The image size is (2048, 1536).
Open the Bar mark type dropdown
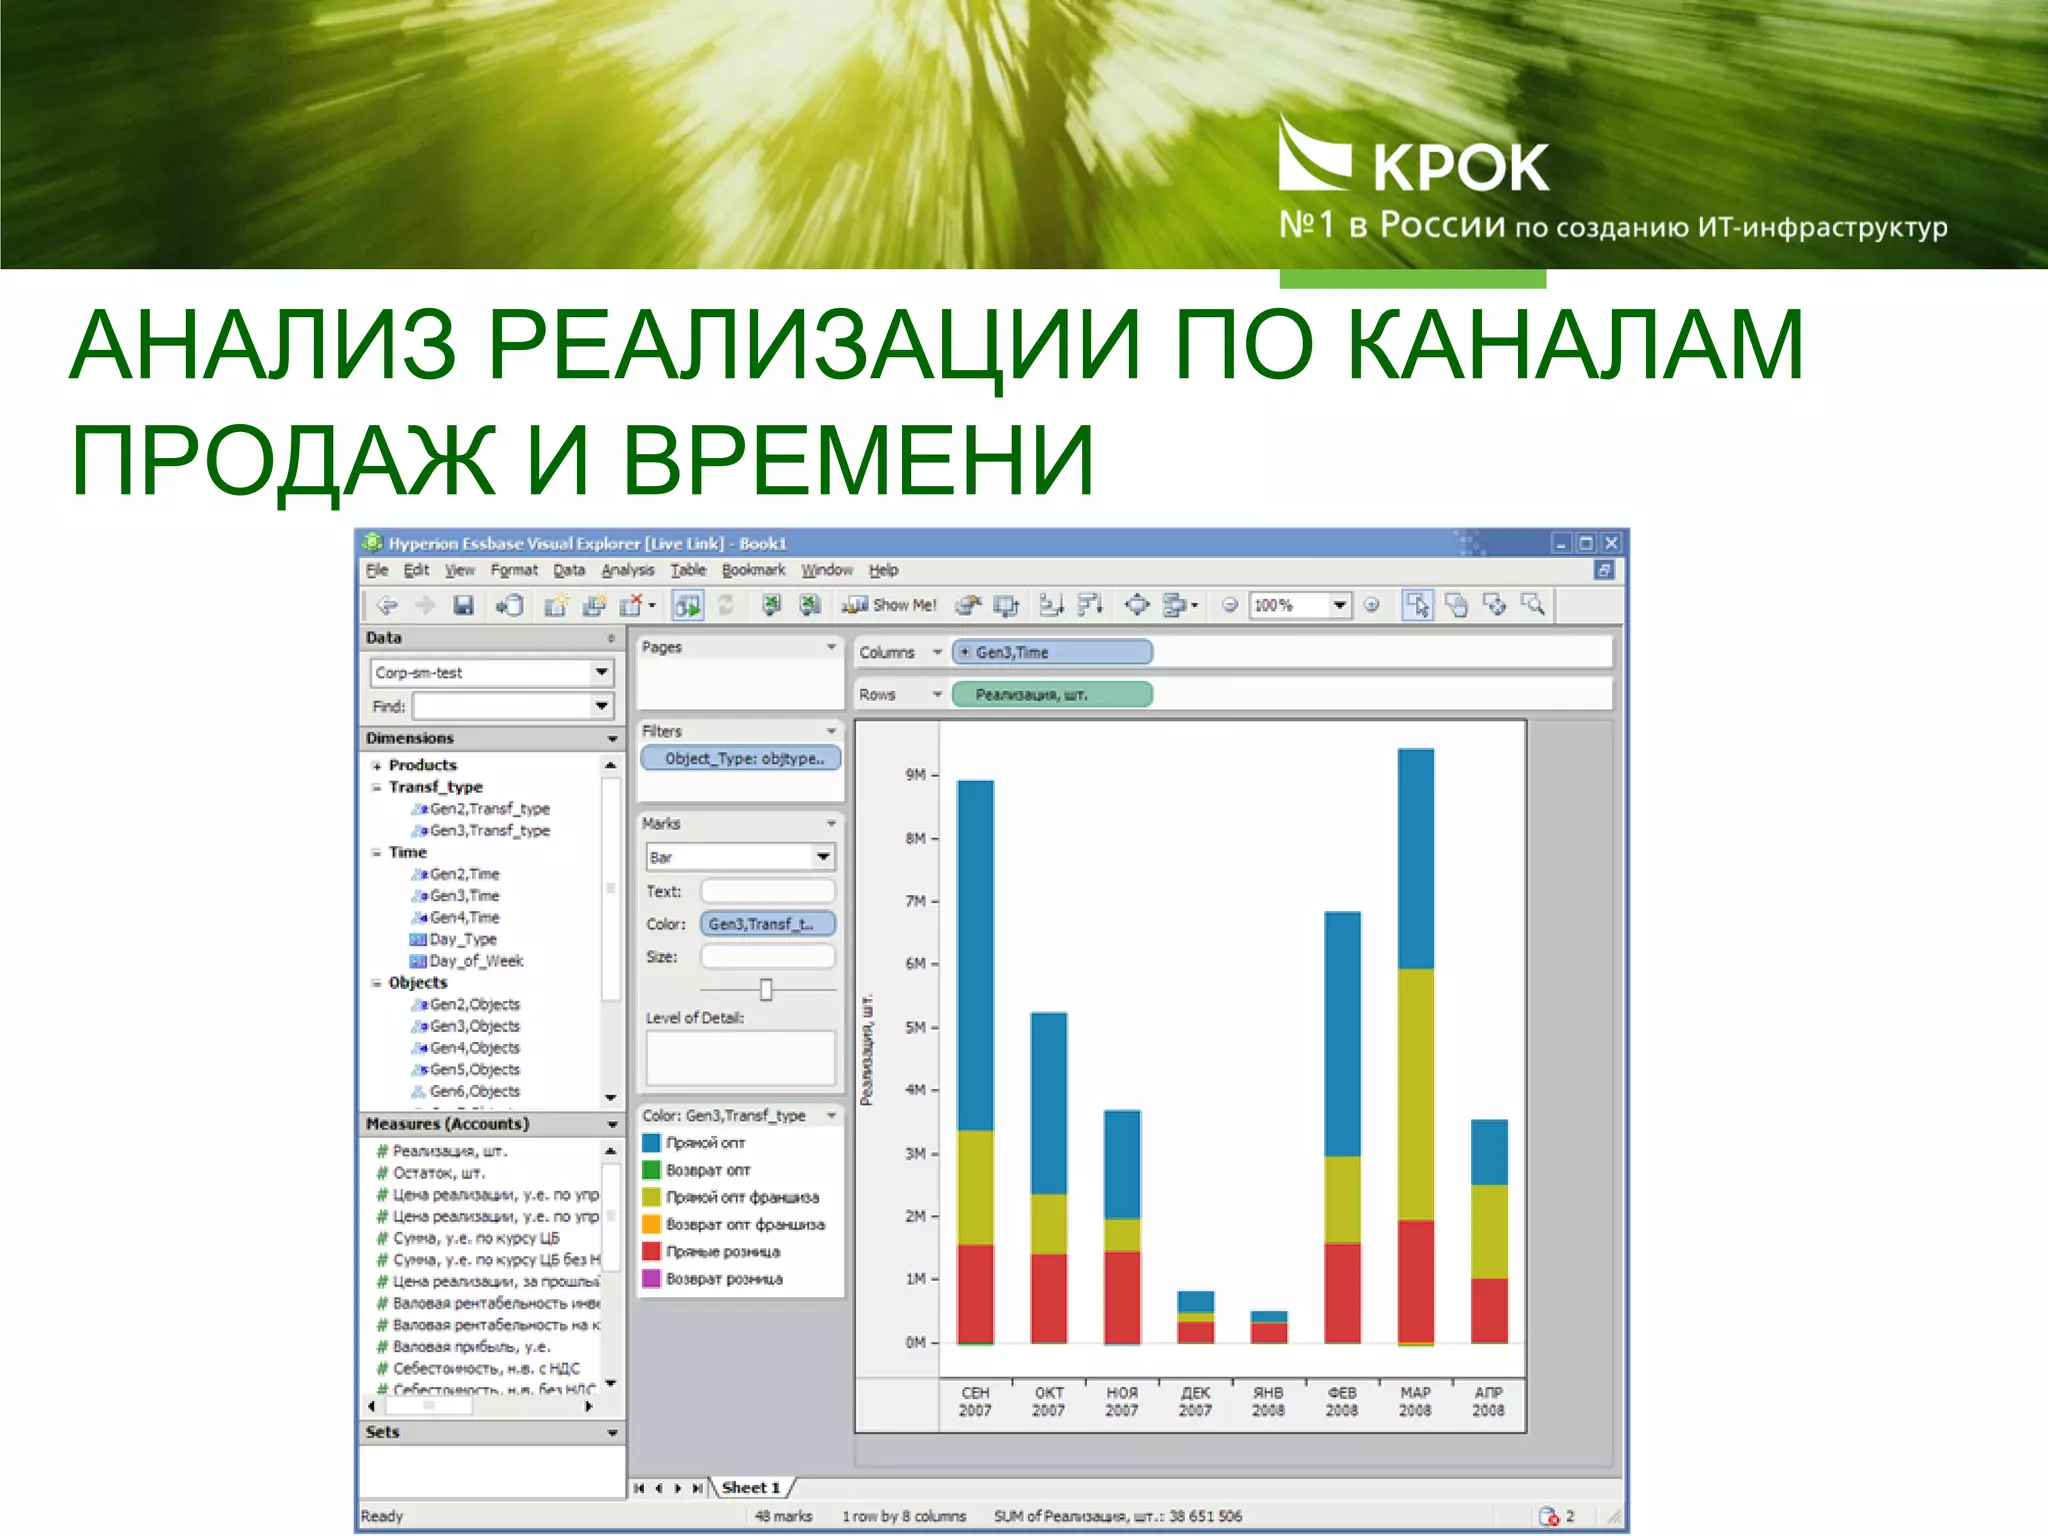pos(822,857)
